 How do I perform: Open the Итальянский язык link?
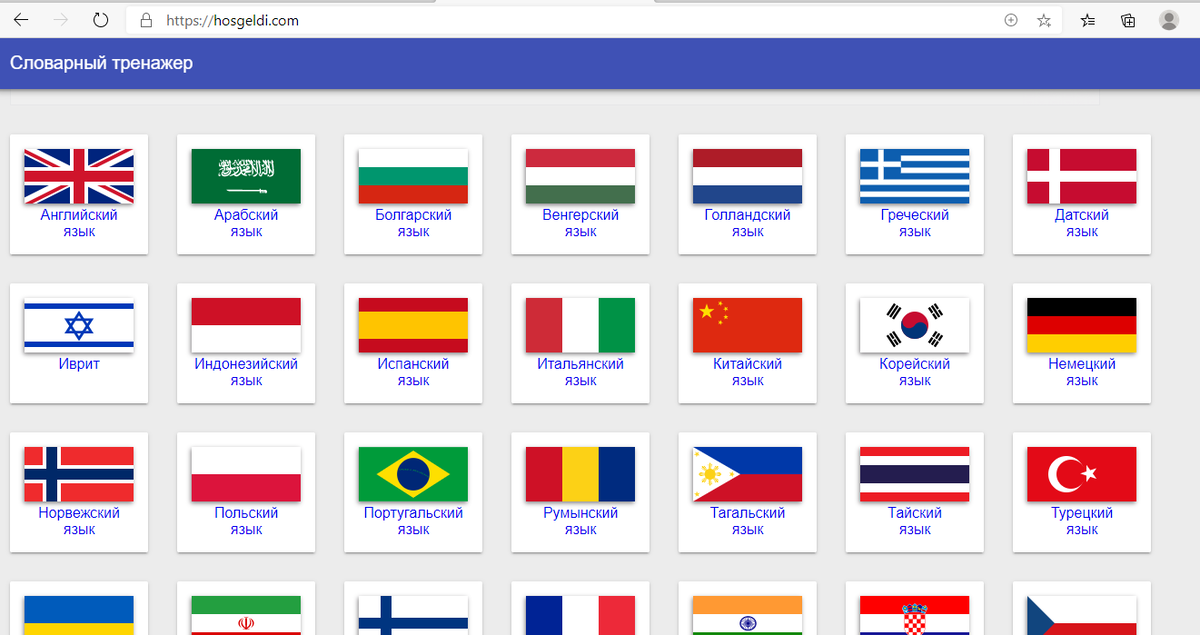[x=580, y=372]
